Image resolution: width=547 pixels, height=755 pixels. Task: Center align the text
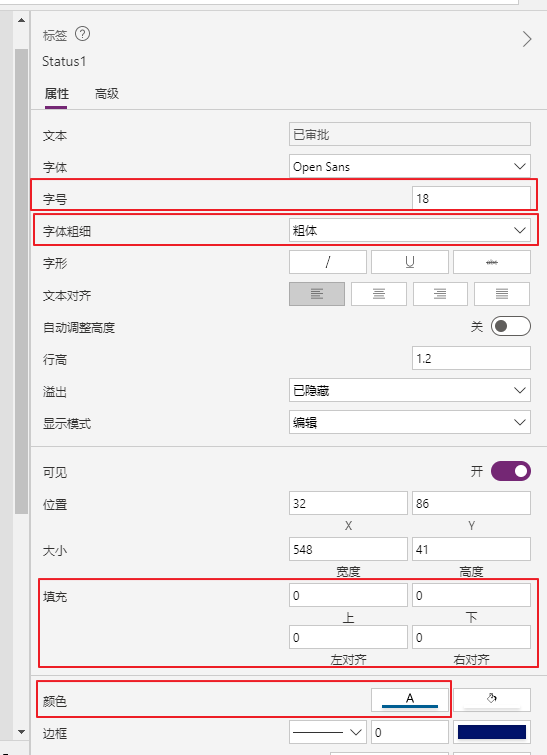coord(379,294)
